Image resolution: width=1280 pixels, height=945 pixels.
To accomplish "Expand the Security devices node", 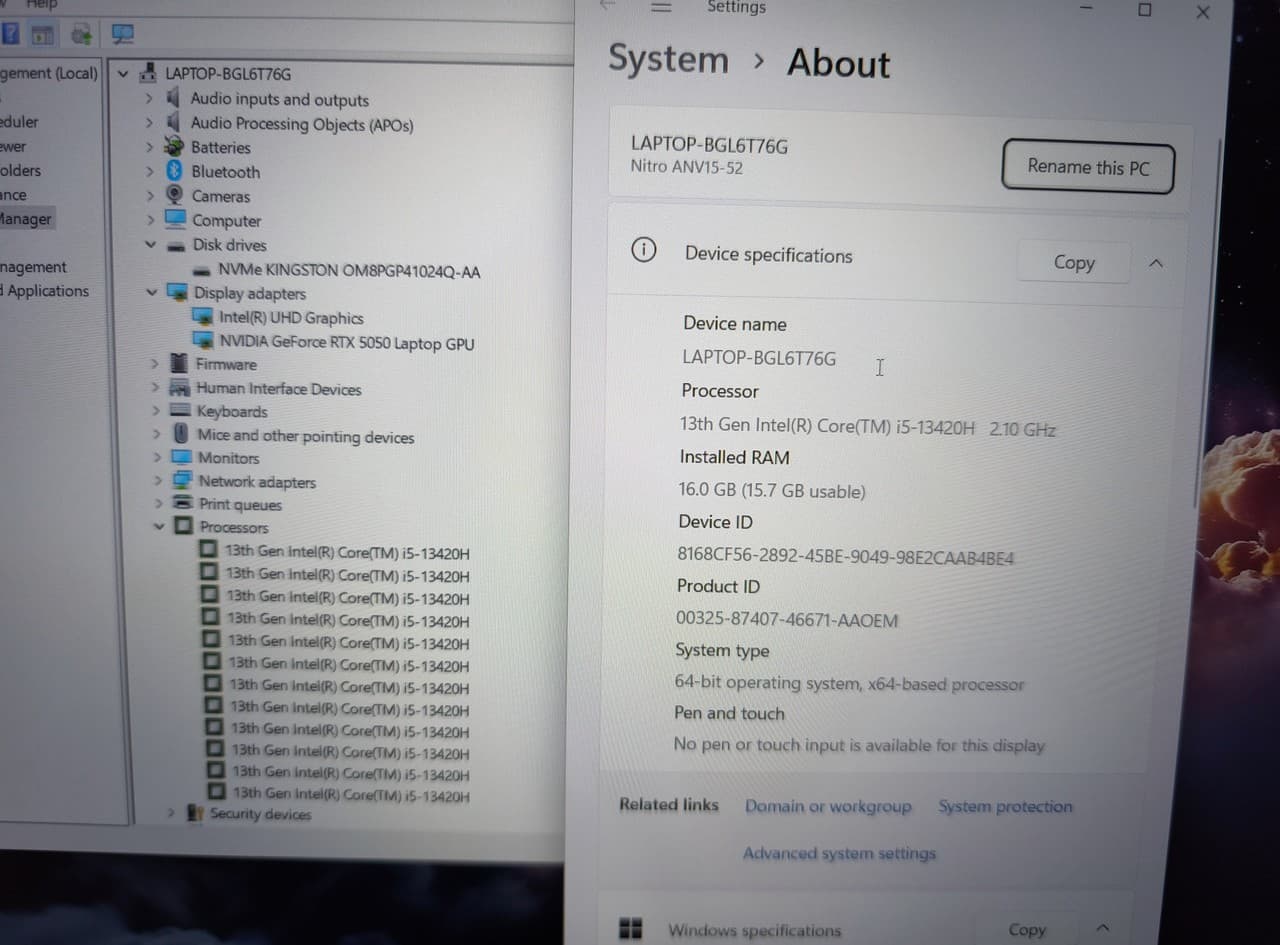I will tap(171, 813).
